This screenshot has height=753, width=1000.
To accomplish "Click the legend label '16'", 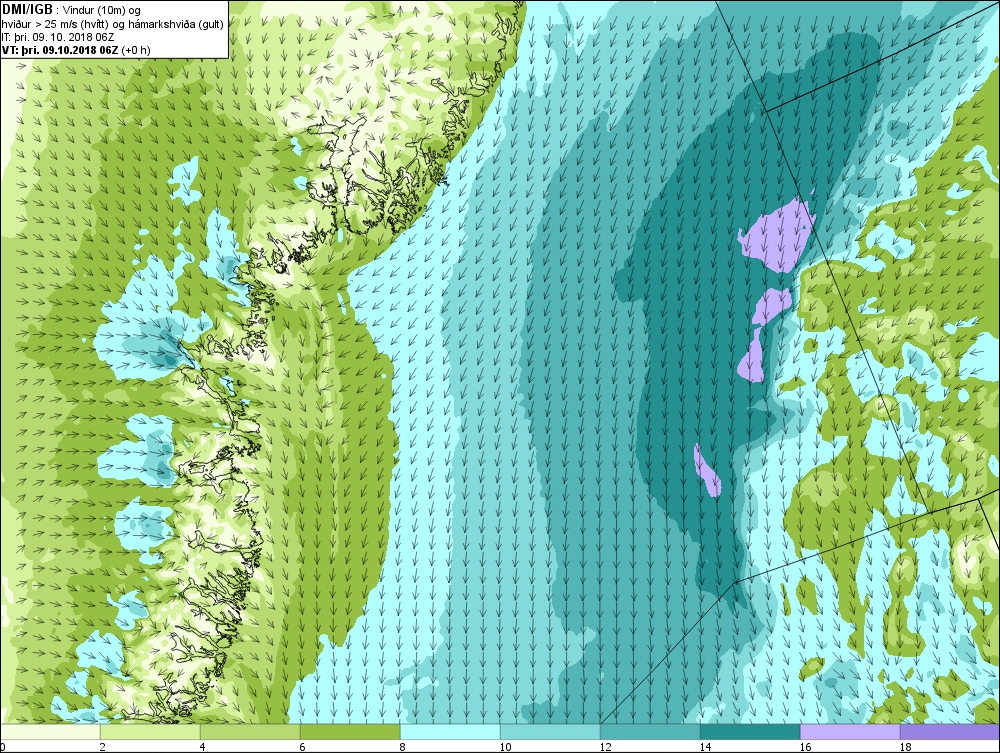I will (805, 747).
